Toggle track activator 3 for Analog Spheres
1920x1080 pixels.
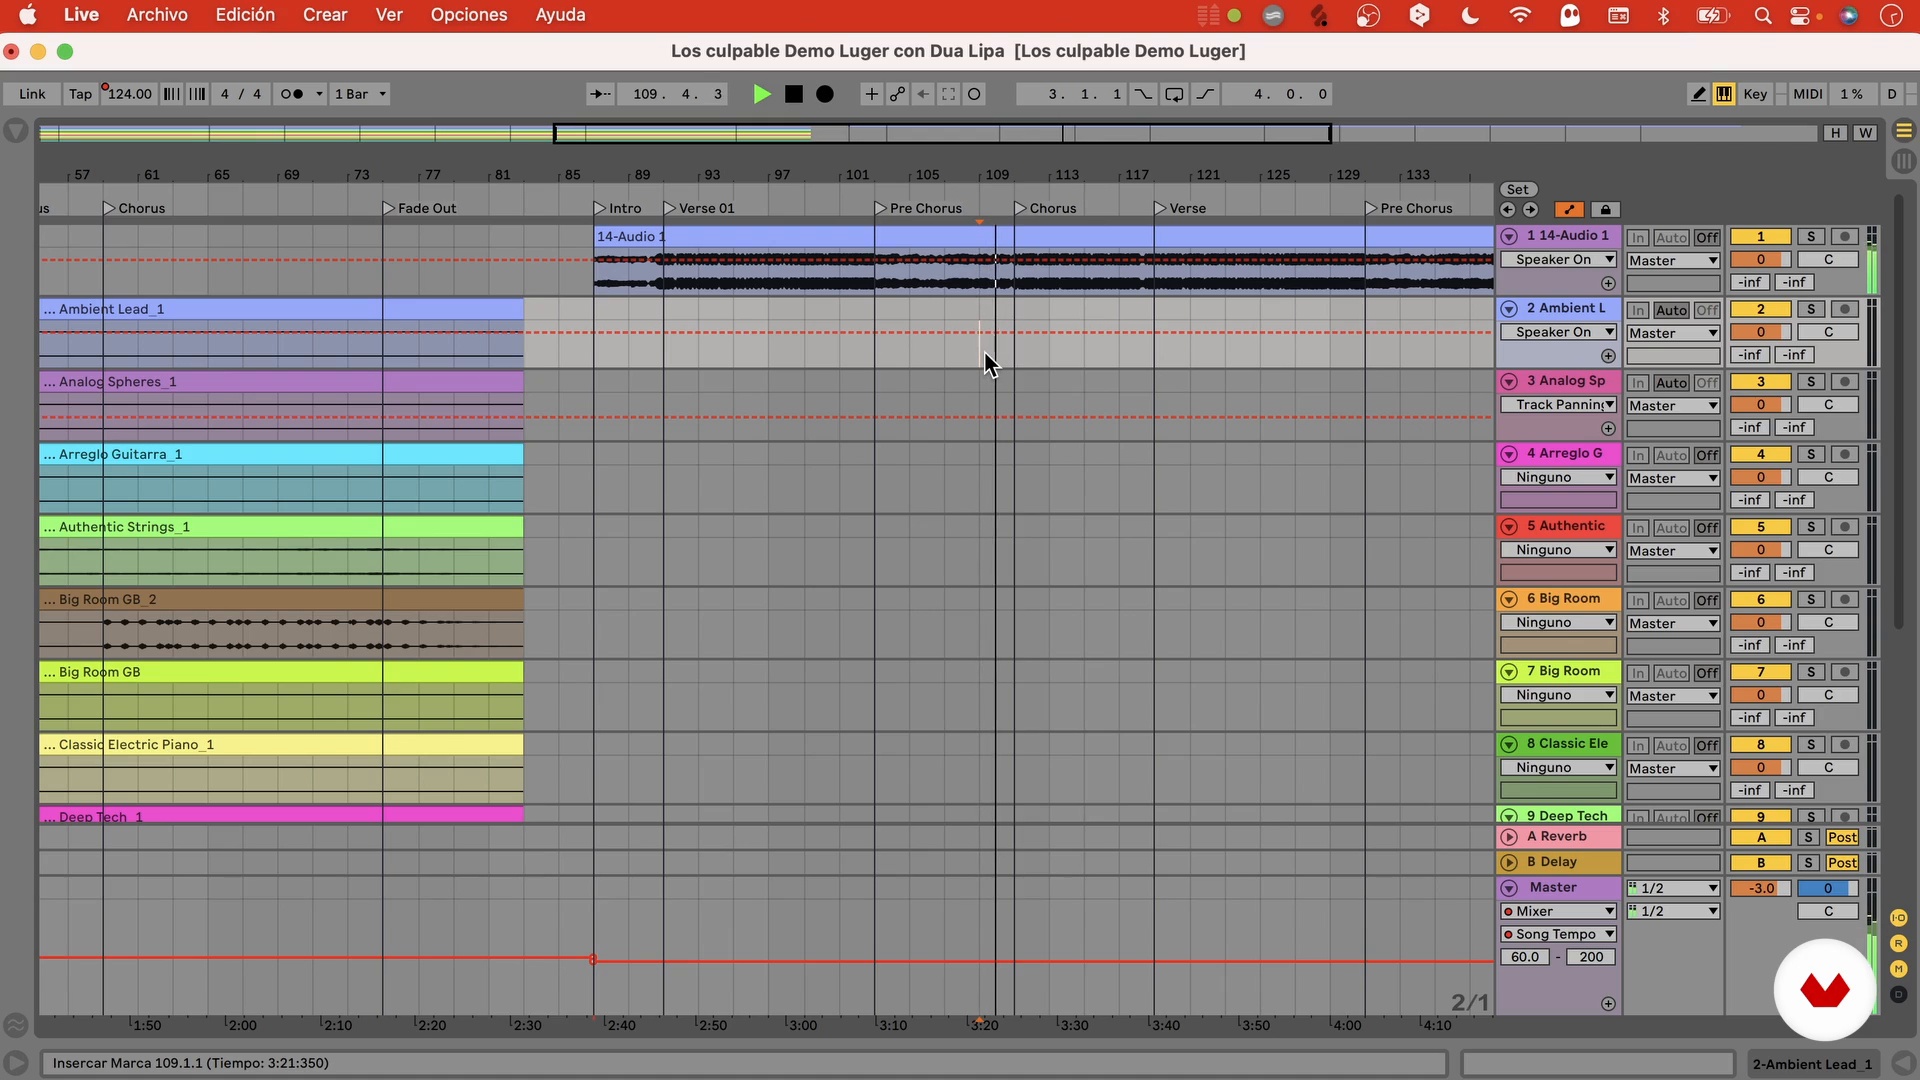(x=1761, y=382)
